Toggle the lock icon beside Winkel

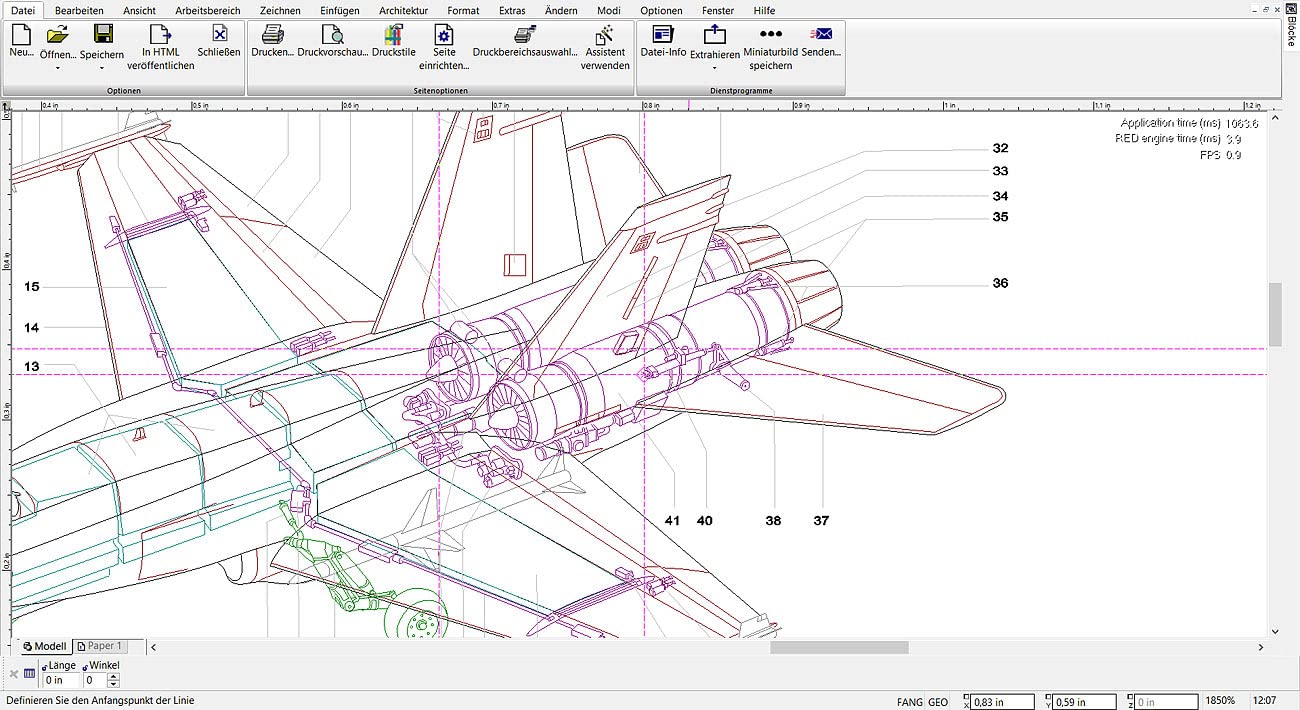[x=86, y=666]
